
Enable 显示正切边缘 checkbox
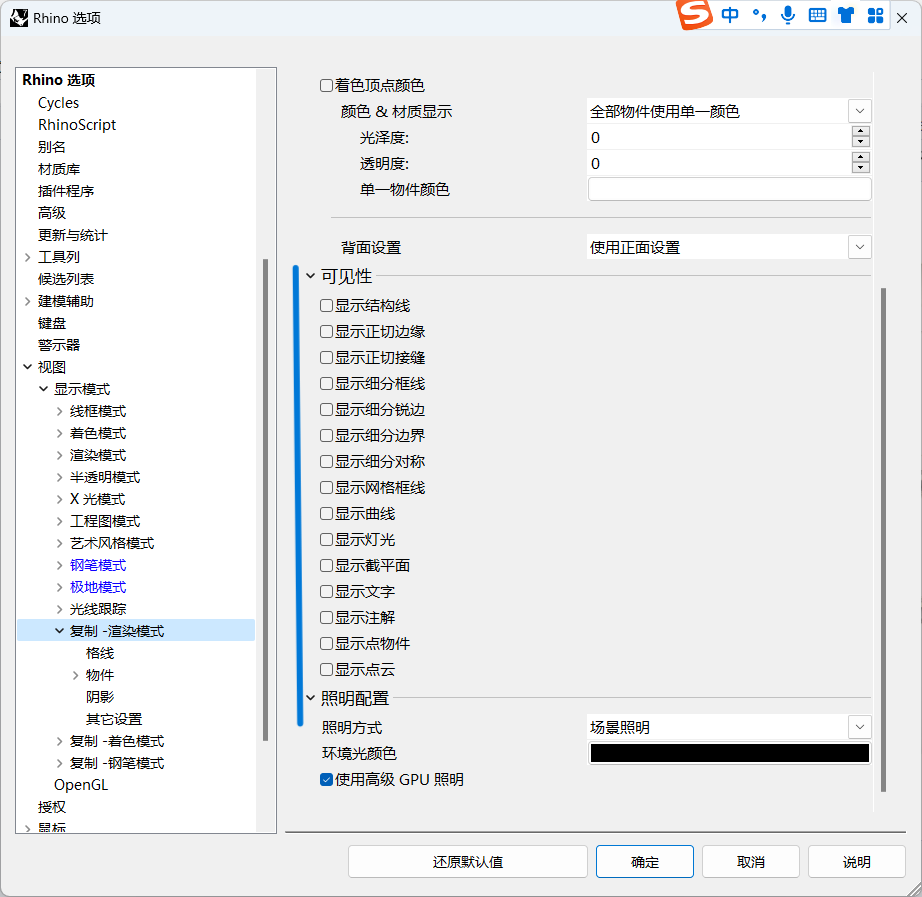(326, 331)
